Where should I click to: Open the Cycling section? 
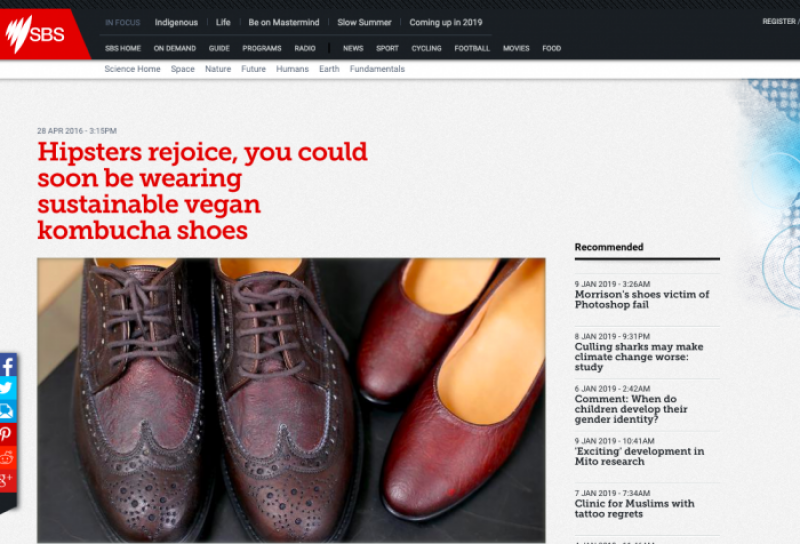click(x=426, y=48)
